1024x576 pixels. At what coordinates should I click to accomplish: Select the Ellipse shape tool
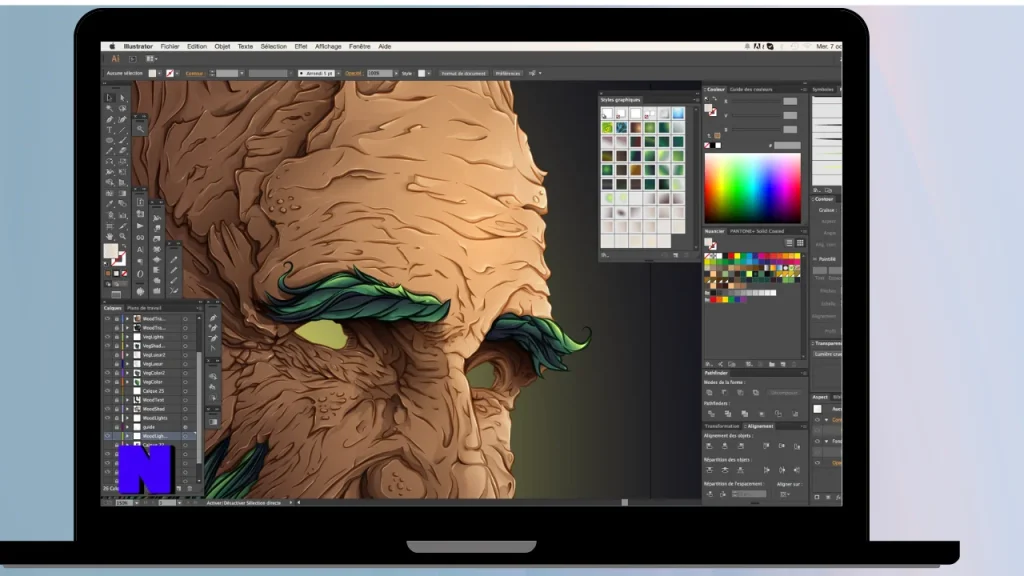click(110, 140)
